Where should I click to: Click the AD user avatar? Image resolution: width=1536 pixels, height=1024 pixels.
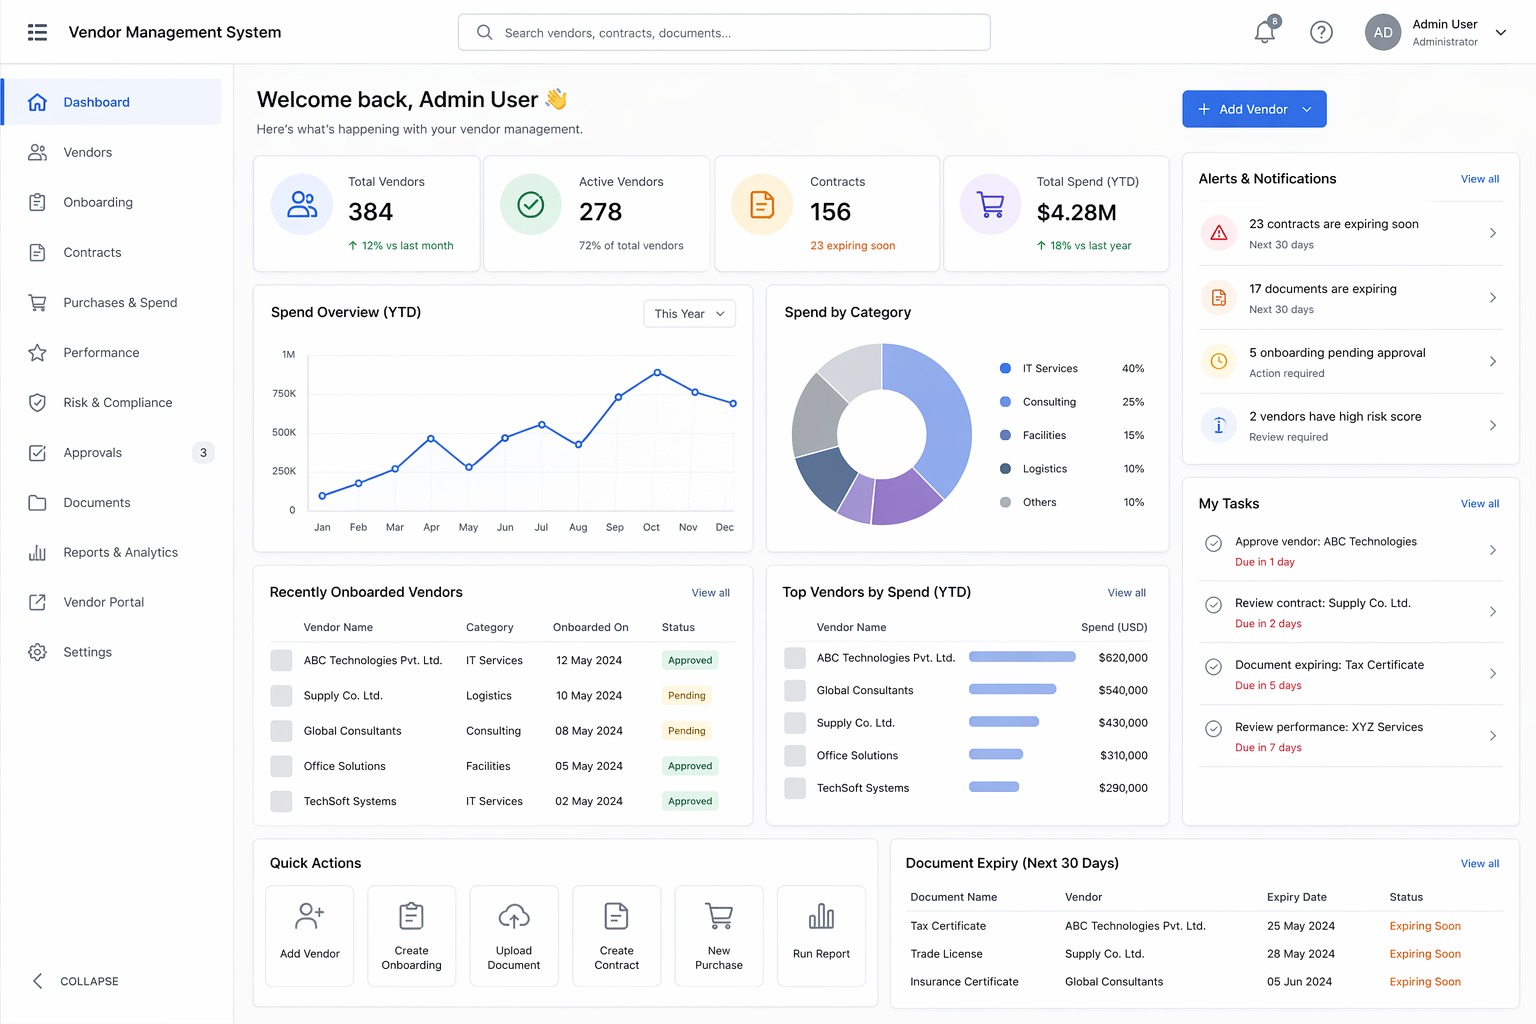click(1383, 32)
